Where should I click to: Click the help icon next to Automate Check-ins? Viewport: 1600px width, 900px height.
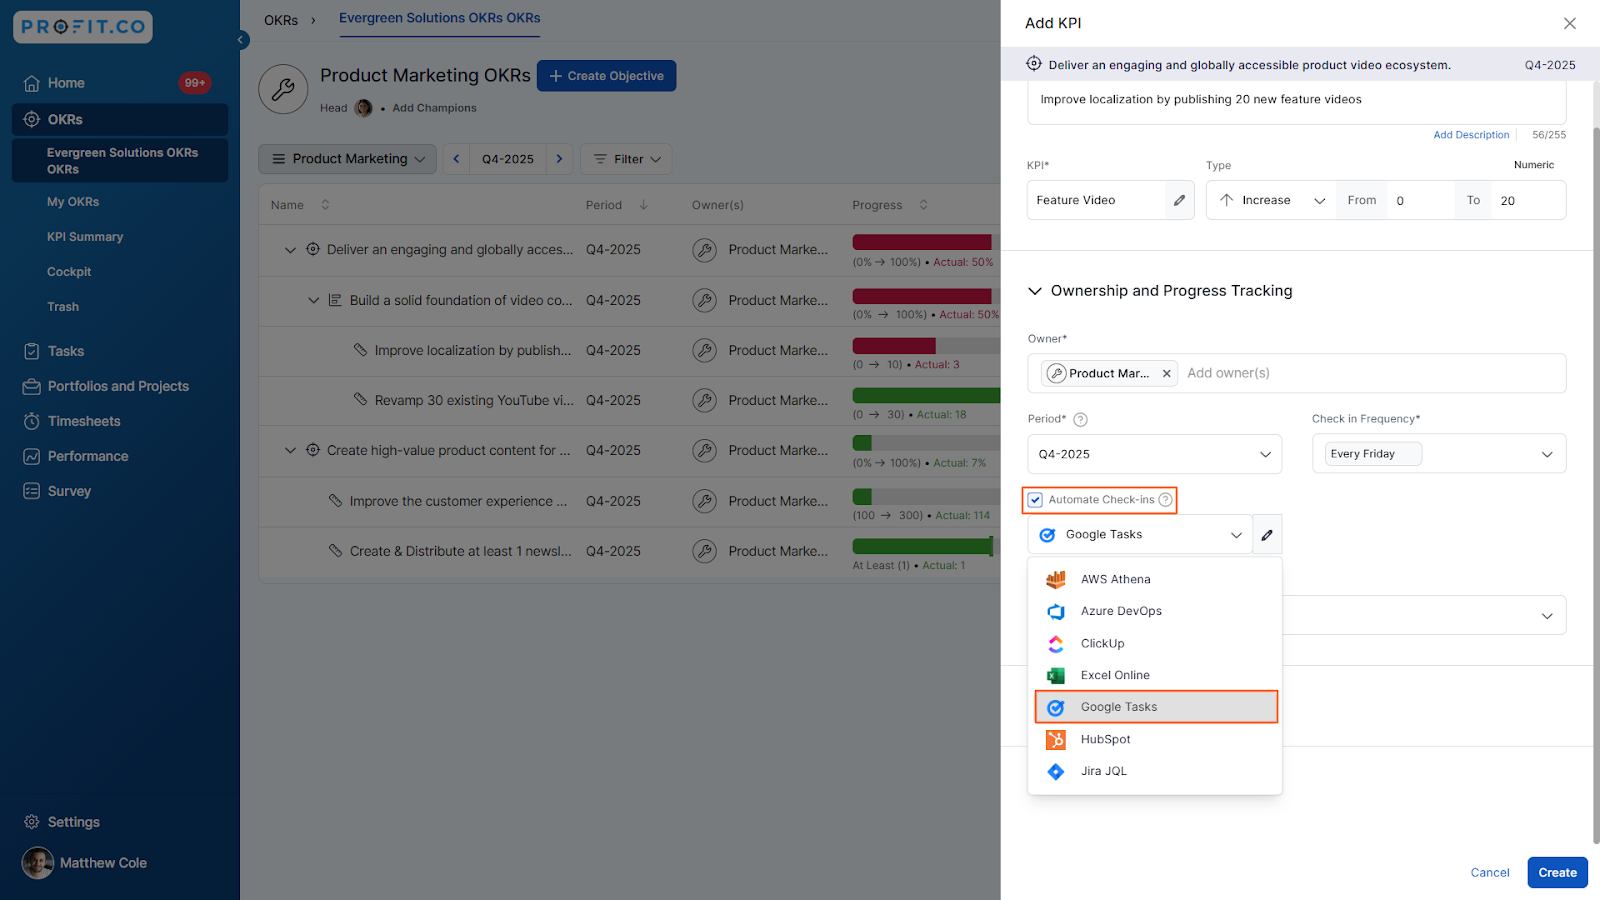click(x=1165, y=500)
